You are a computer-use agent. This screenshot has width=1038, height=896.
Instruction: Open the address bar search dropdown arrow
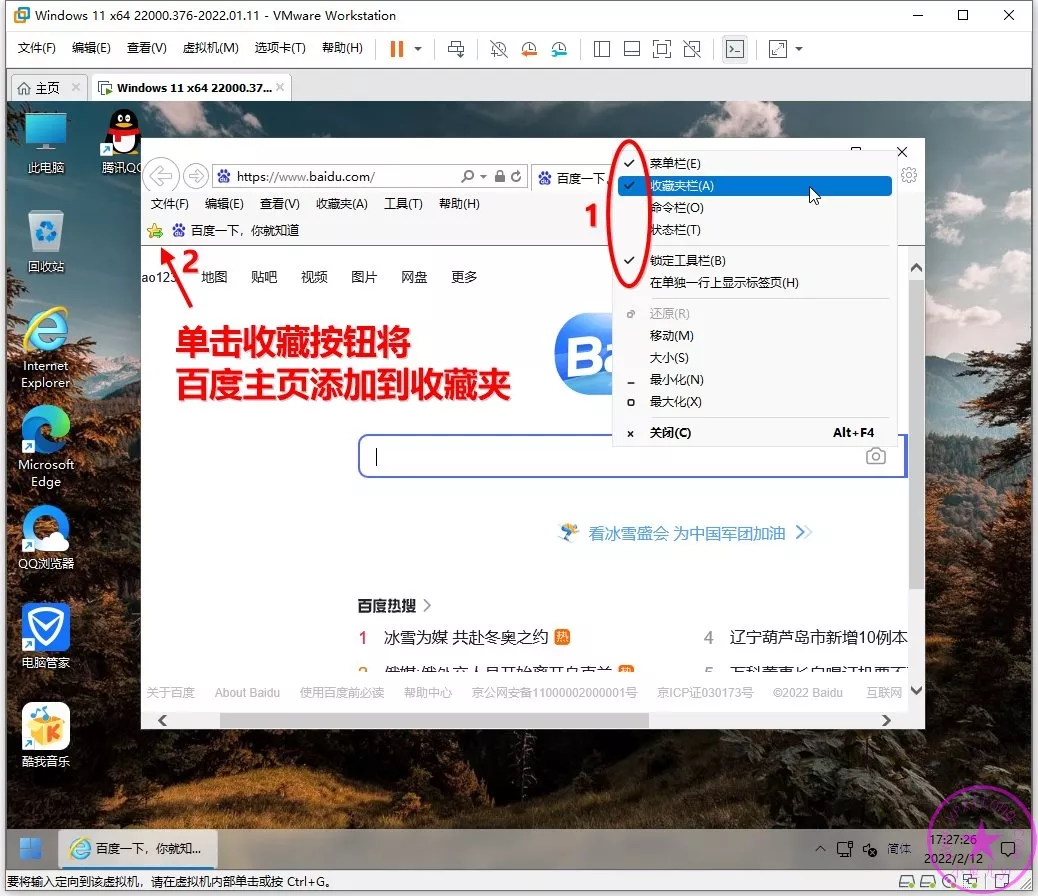483,177
